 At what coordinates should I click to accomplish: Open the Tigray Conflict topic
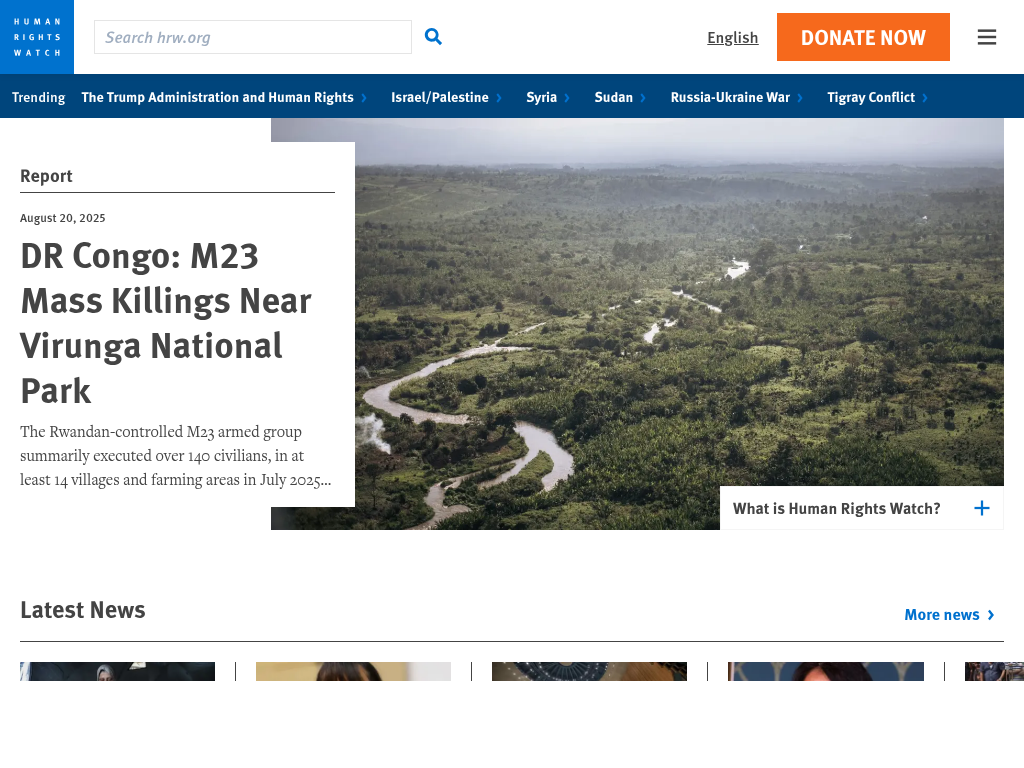click(871, 97)
